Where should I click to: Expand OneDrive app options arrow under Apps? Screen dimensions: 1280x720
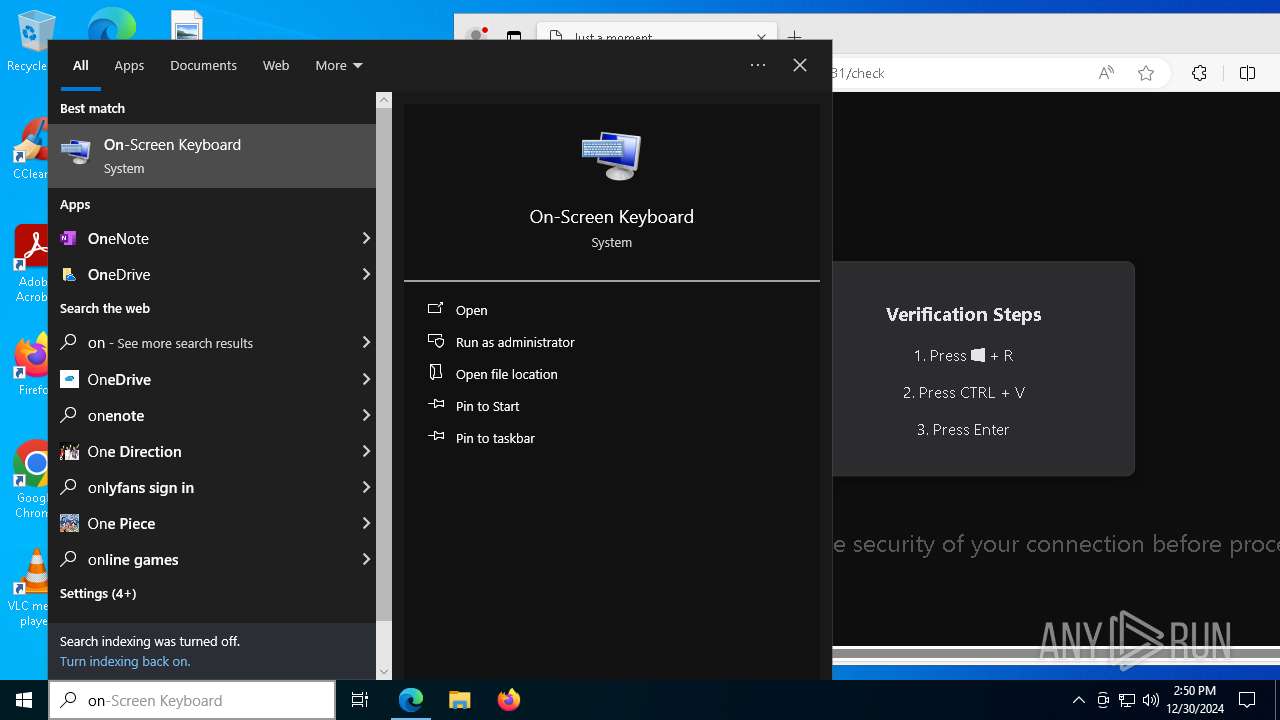[366, 274]
